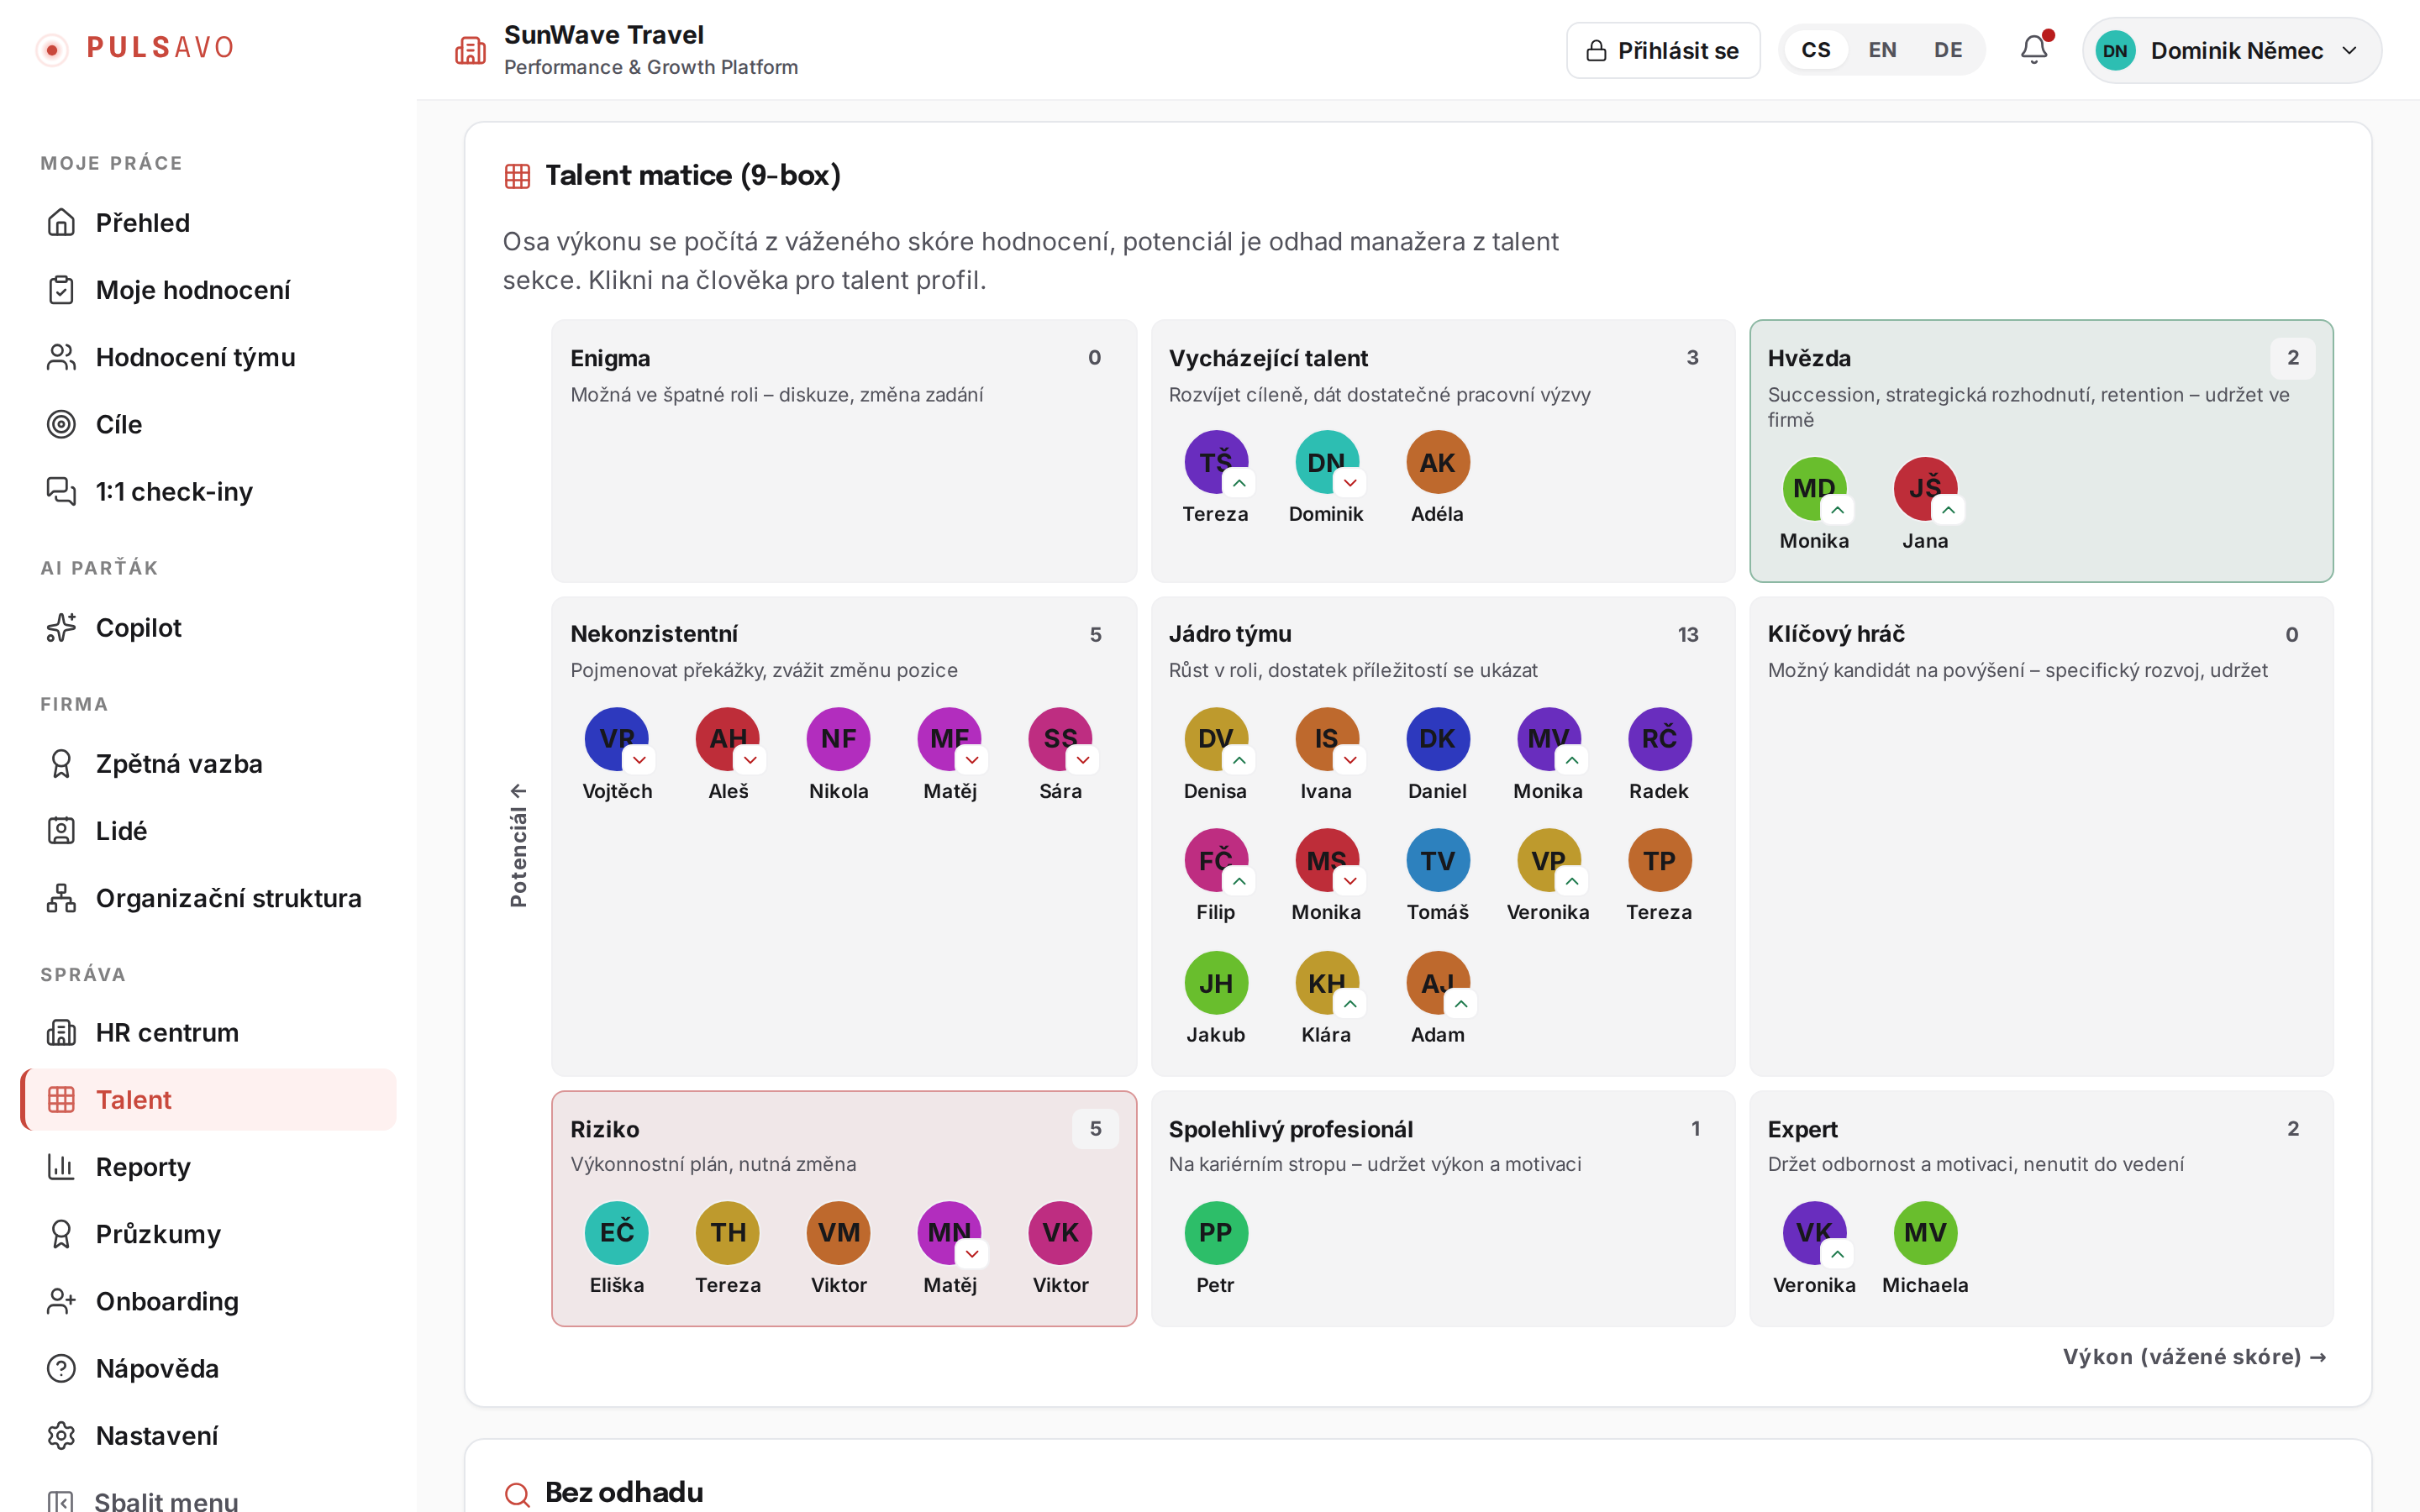Click the Průzkumy award icon

[61, 1233]
